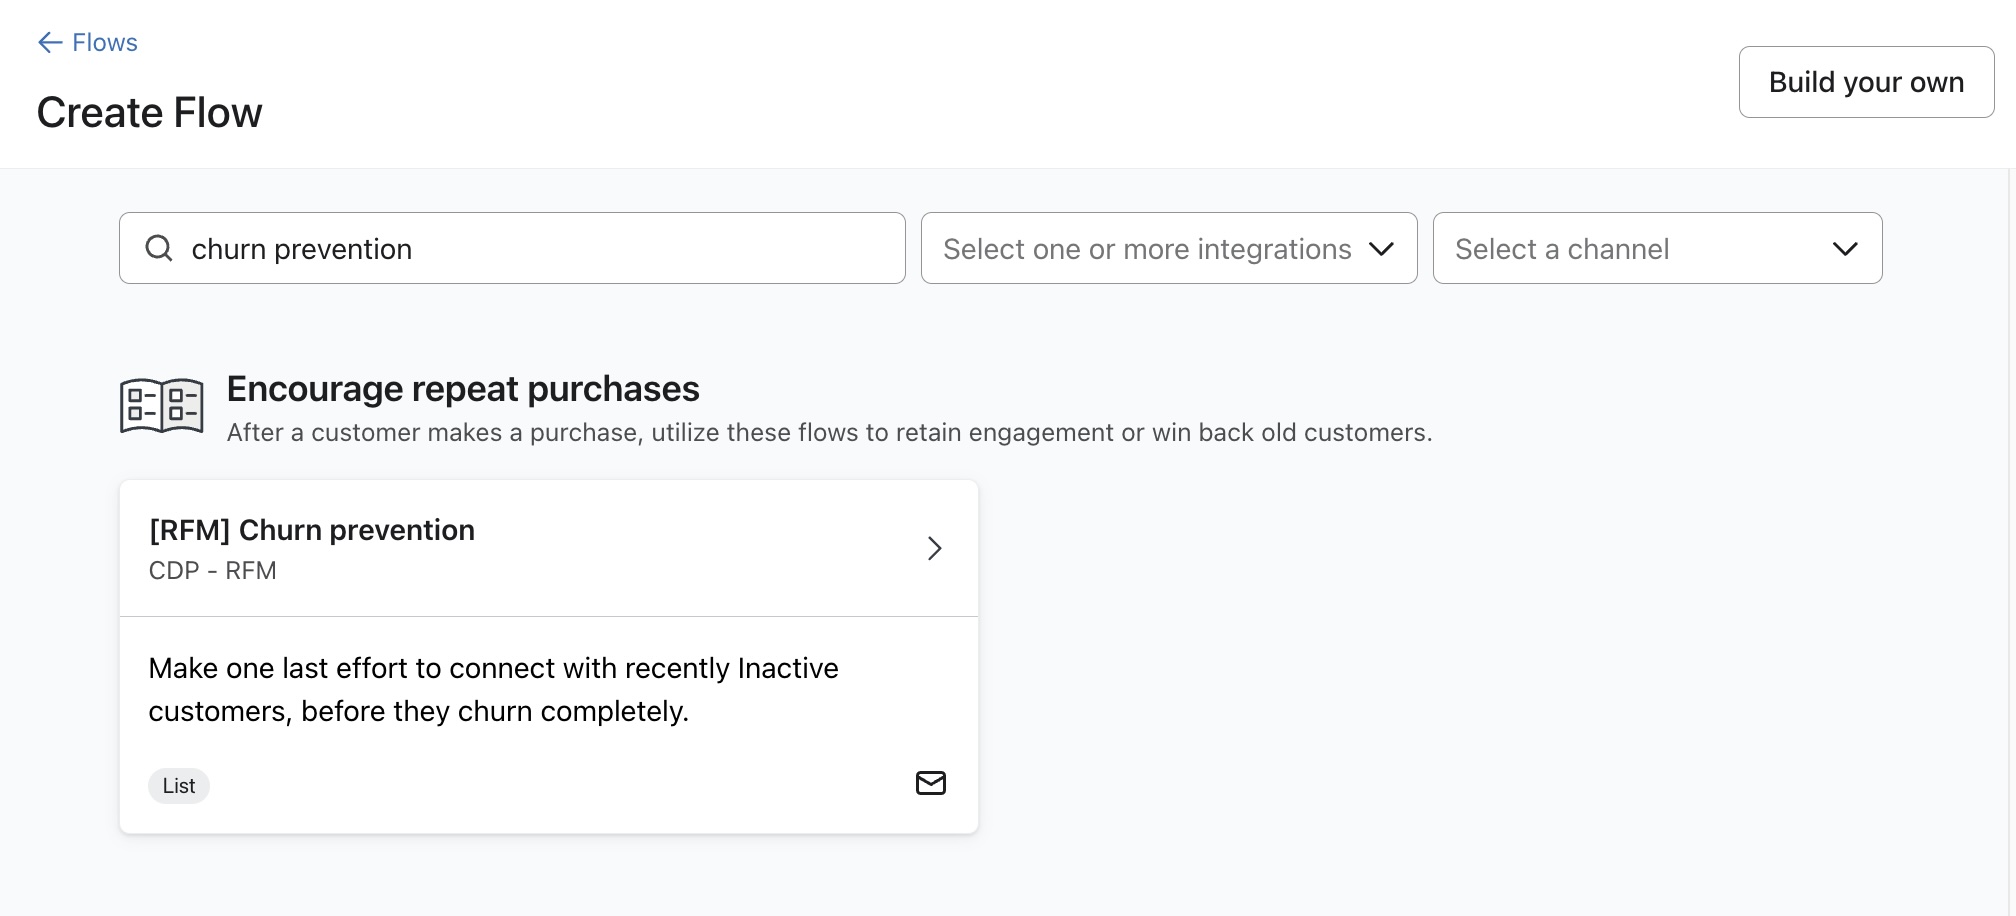Open the Select a channel dropdown text
The image size is (2016, 916).
click(1561, 249)
